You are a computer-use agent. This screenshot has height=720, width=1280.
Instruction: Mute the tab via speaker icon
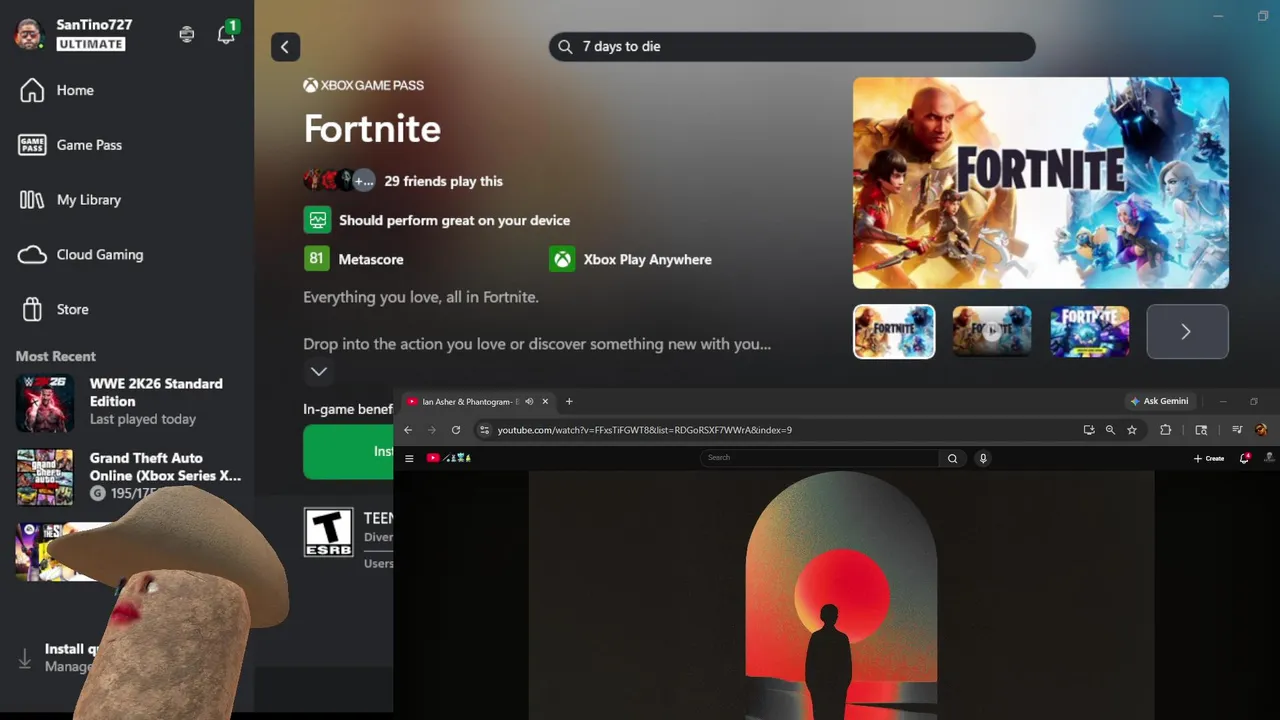pyautogui.click(x=529, y=401)
